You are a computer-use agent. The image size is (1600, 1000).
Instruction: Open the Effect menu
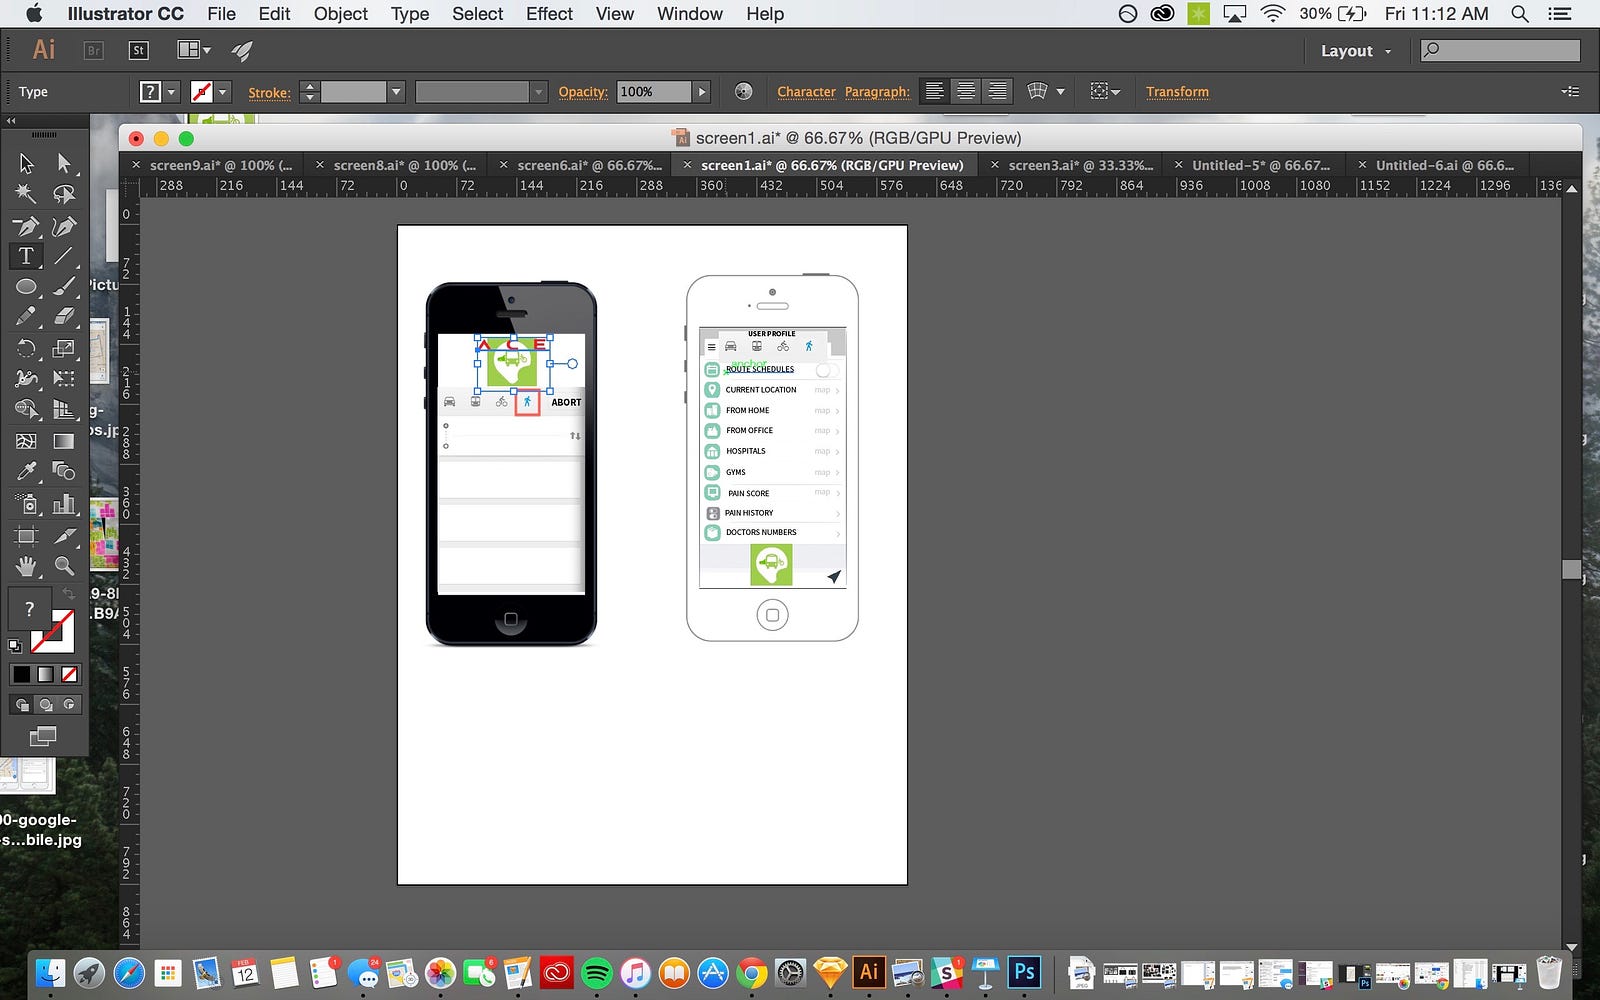click(x=549, y=14)
